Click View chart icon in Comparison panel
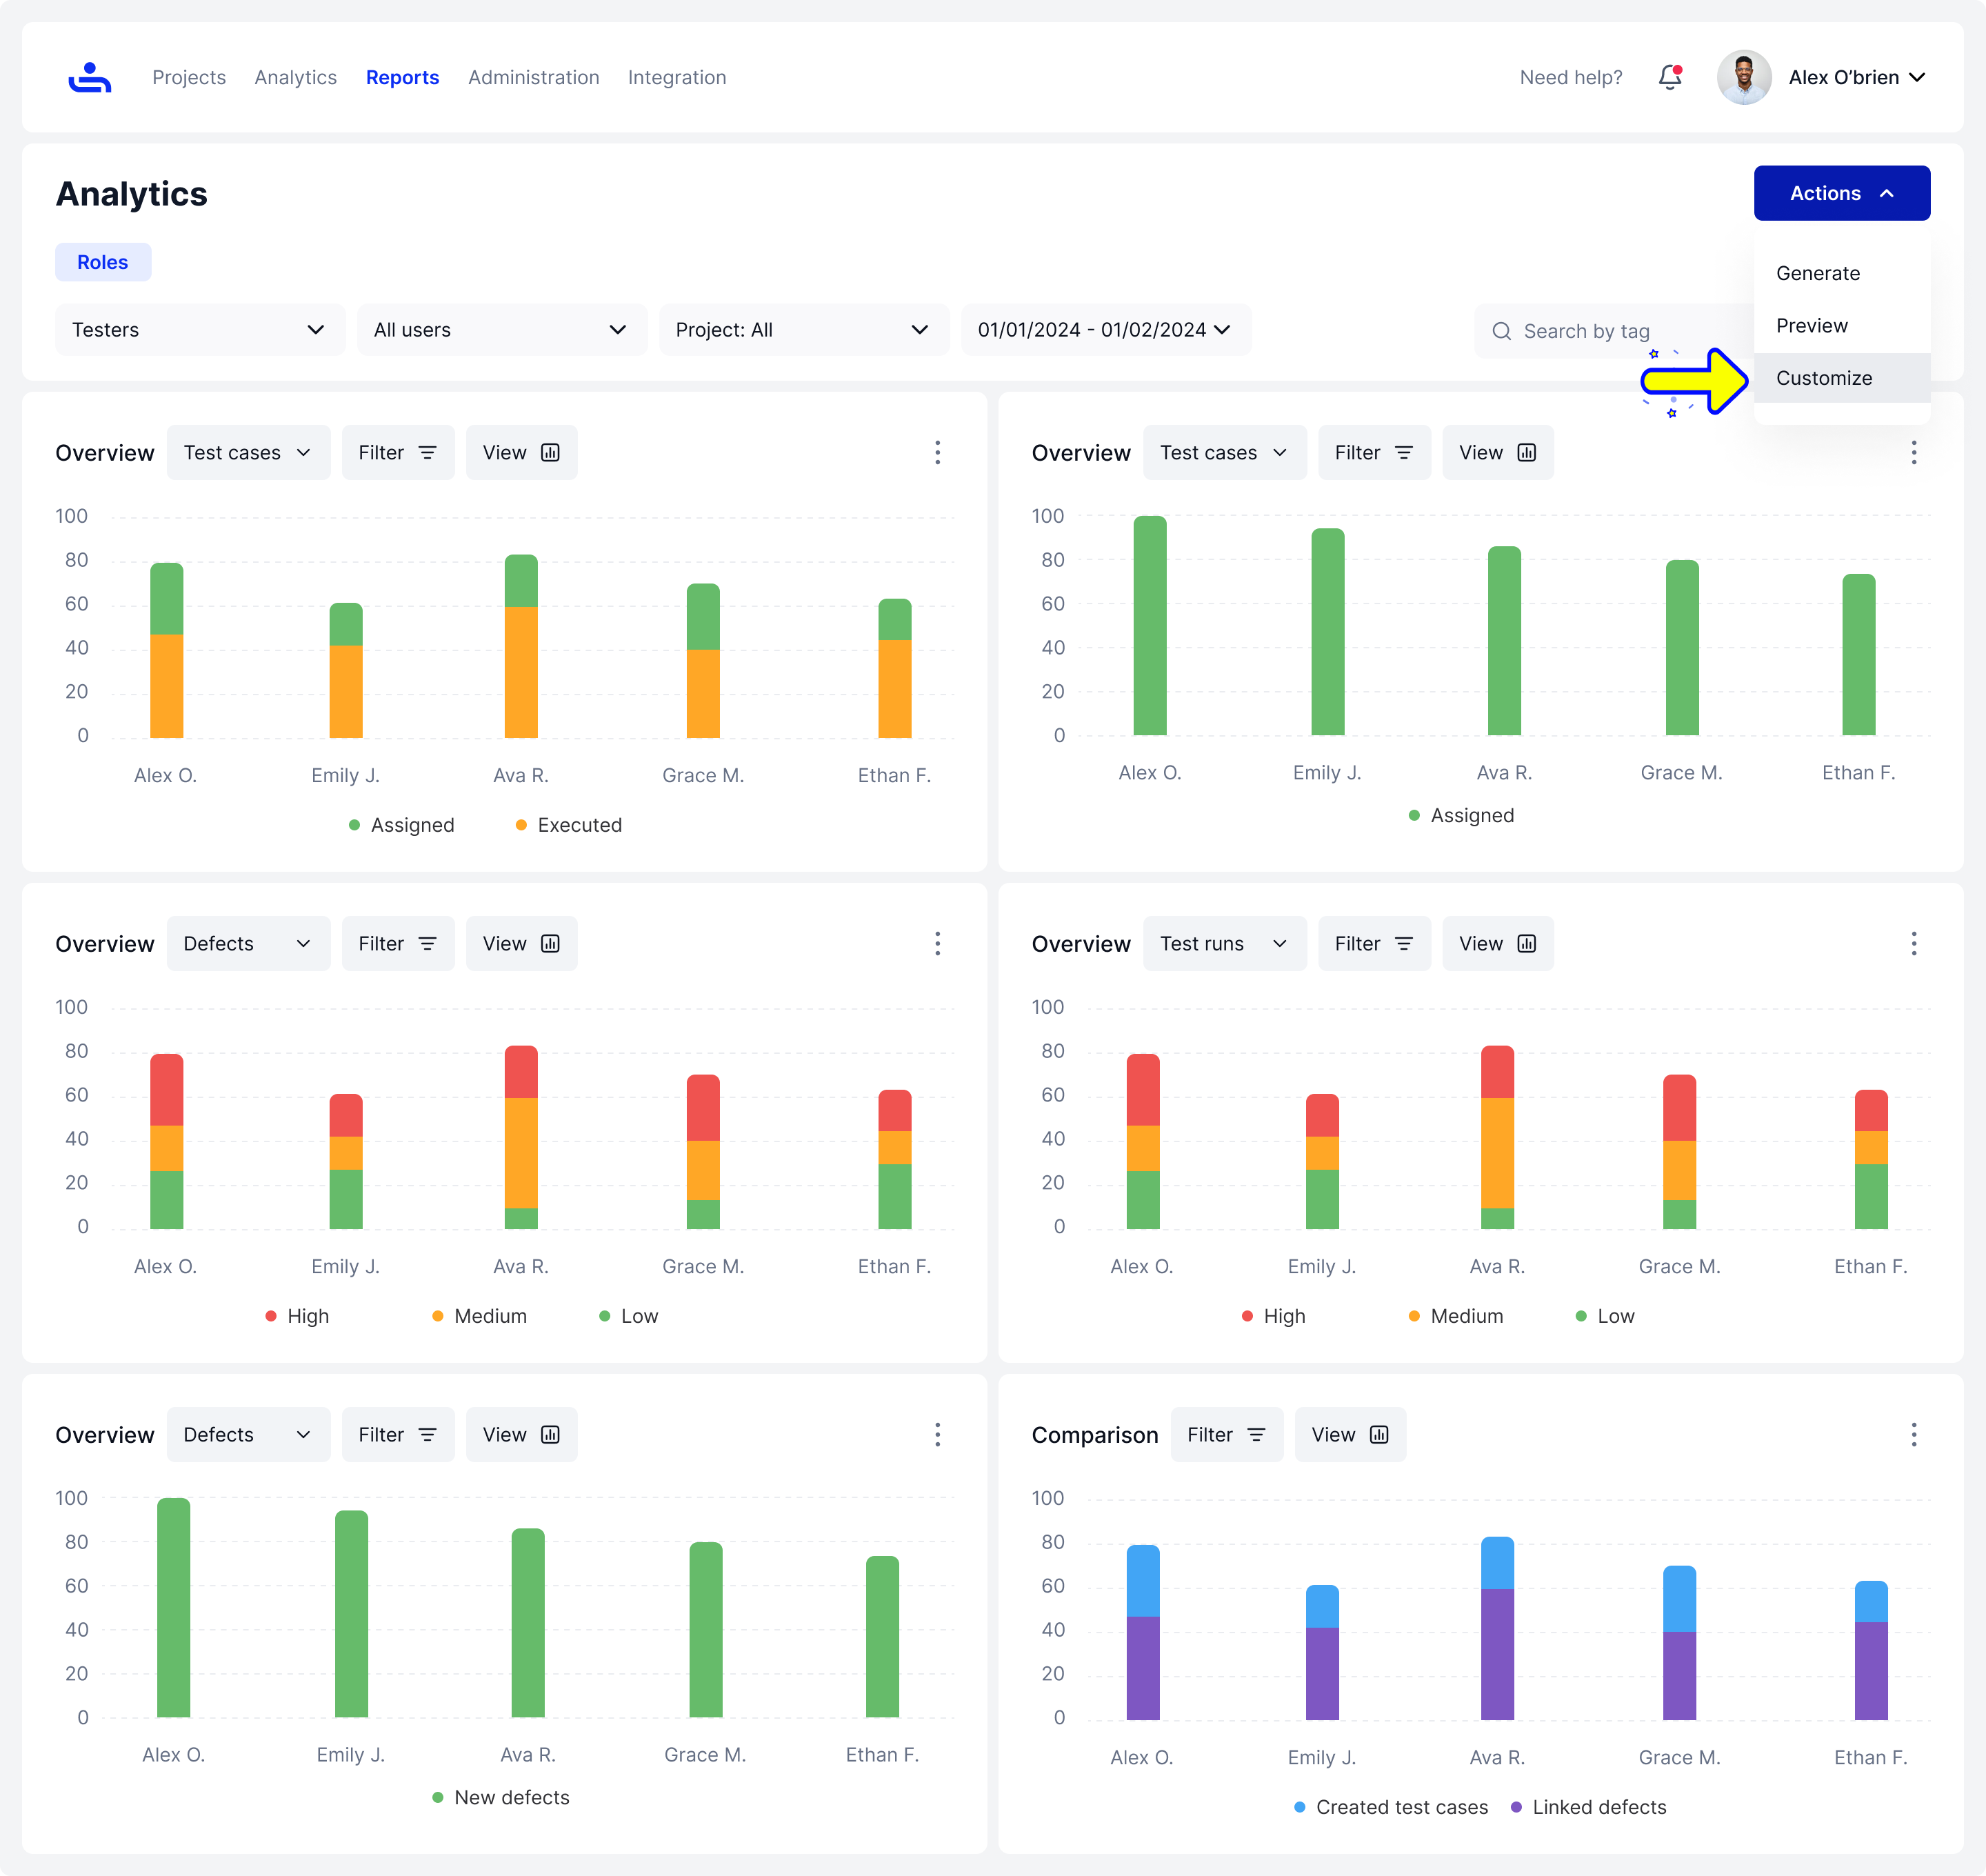The width and height of the screenshot is (1986, 1876). click(1379, 1435)
